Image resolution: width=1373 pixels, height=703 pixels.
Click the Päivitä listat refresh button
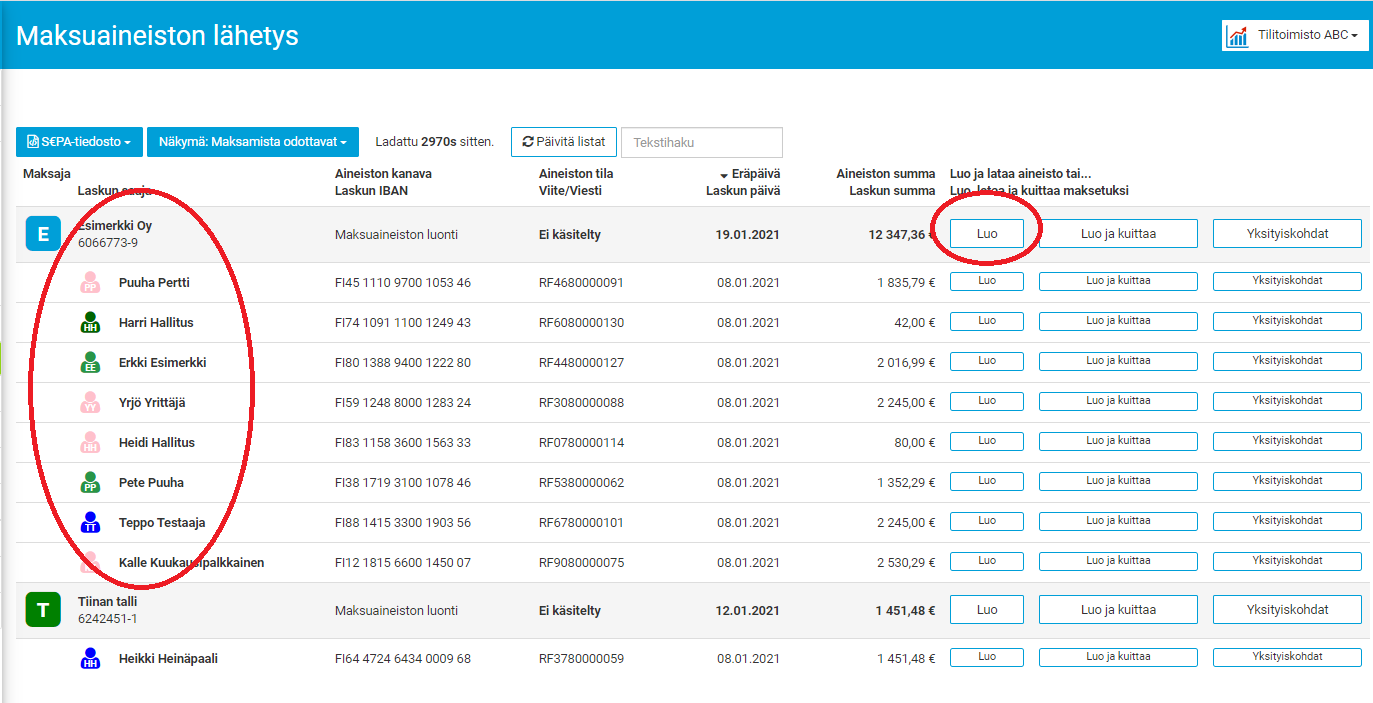pos(564,142)
